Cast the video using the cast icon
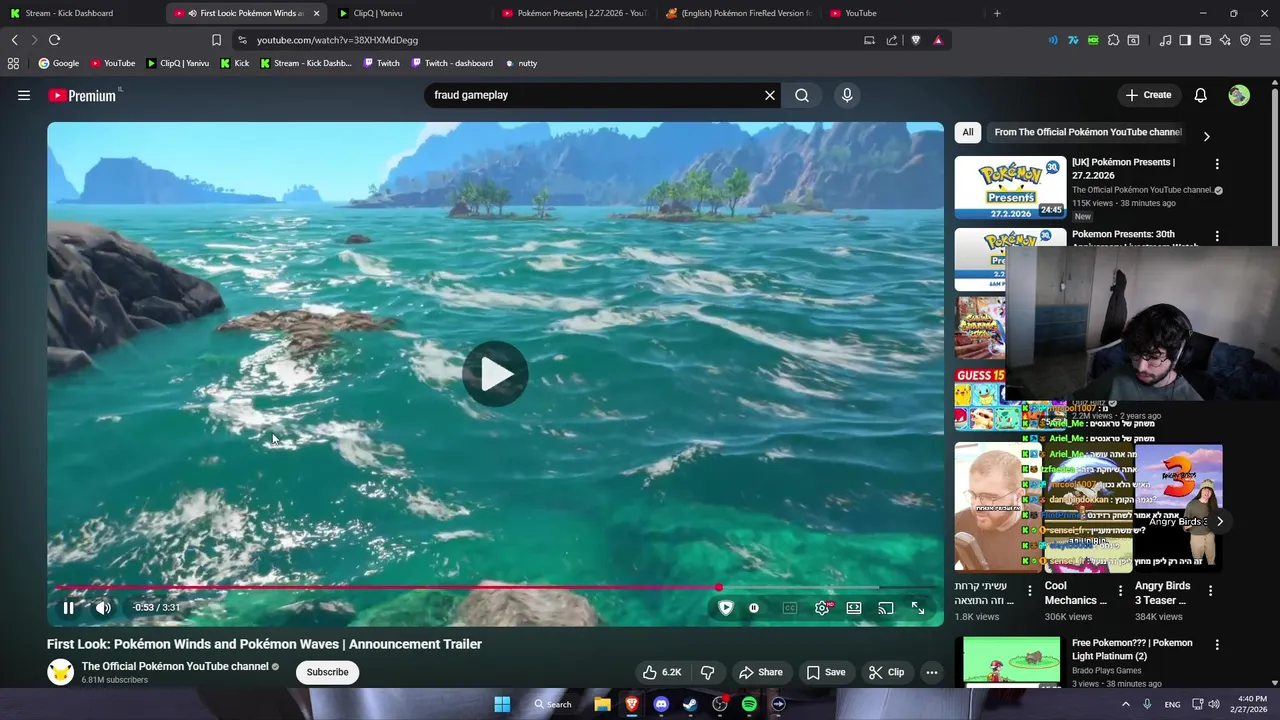The width and height of the screenshot is (1280, 720). [886, 607]
